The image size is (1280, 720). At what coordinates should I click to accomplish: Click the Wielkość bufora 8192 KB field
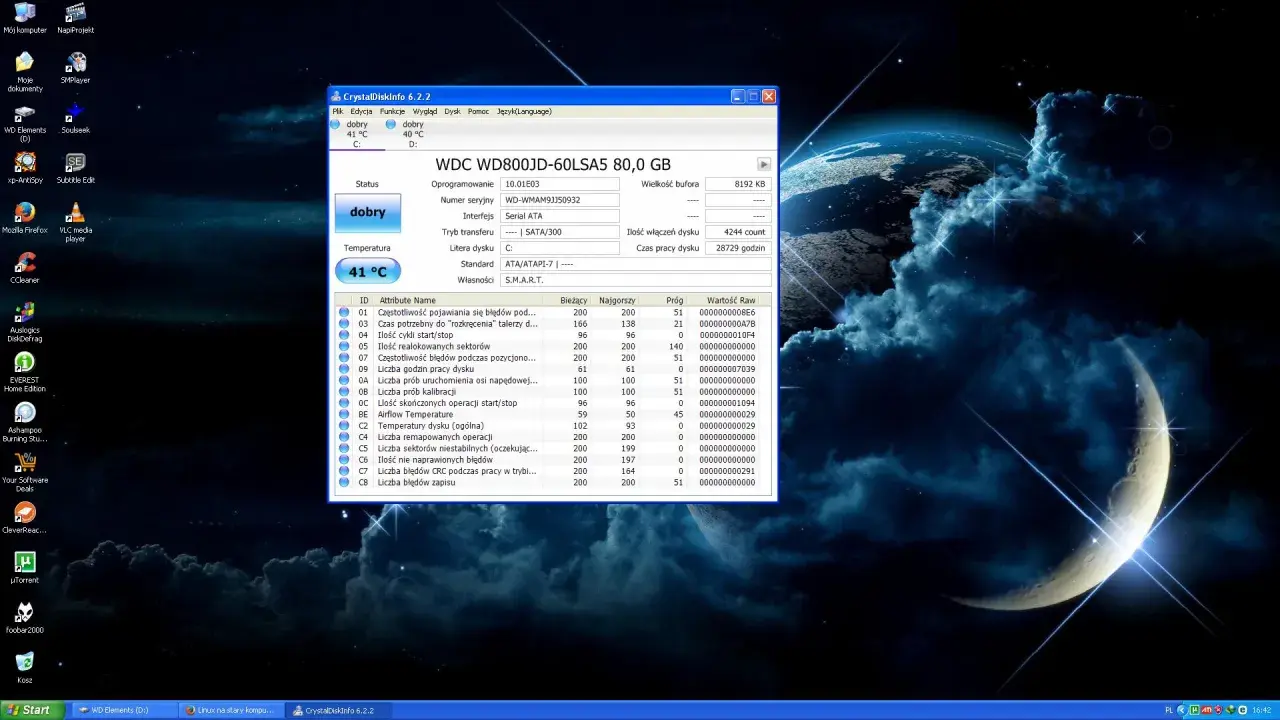click(738, 184)
